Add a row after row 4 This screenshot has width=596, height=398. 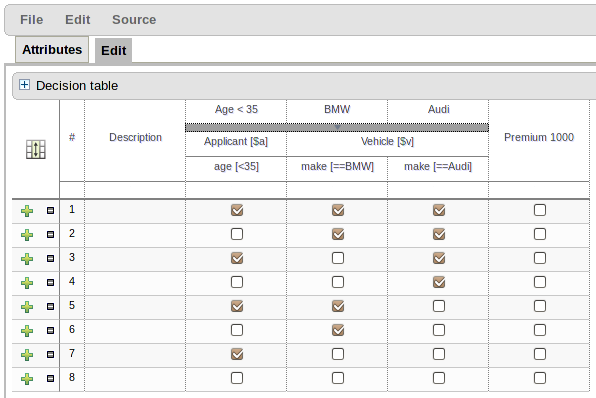27,283
